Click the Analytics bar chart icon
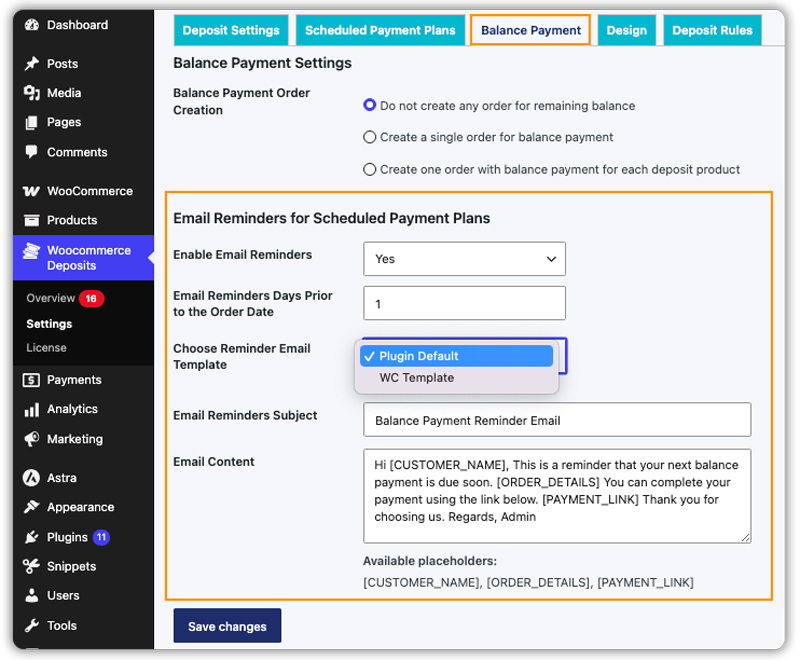The width and height of the screenshot is (800, 660). coord(32,410)
